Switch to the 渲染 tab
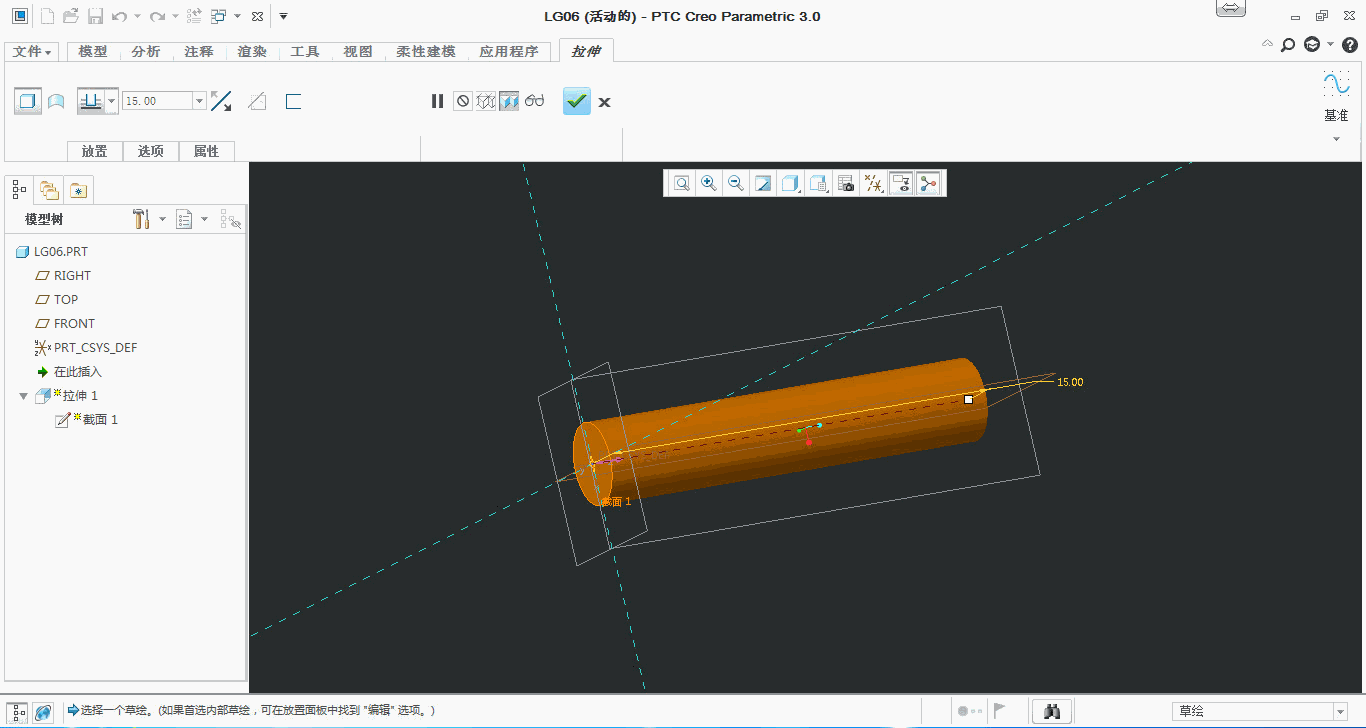The width and height of the screenshot is (1366, 728). (252, 51)
